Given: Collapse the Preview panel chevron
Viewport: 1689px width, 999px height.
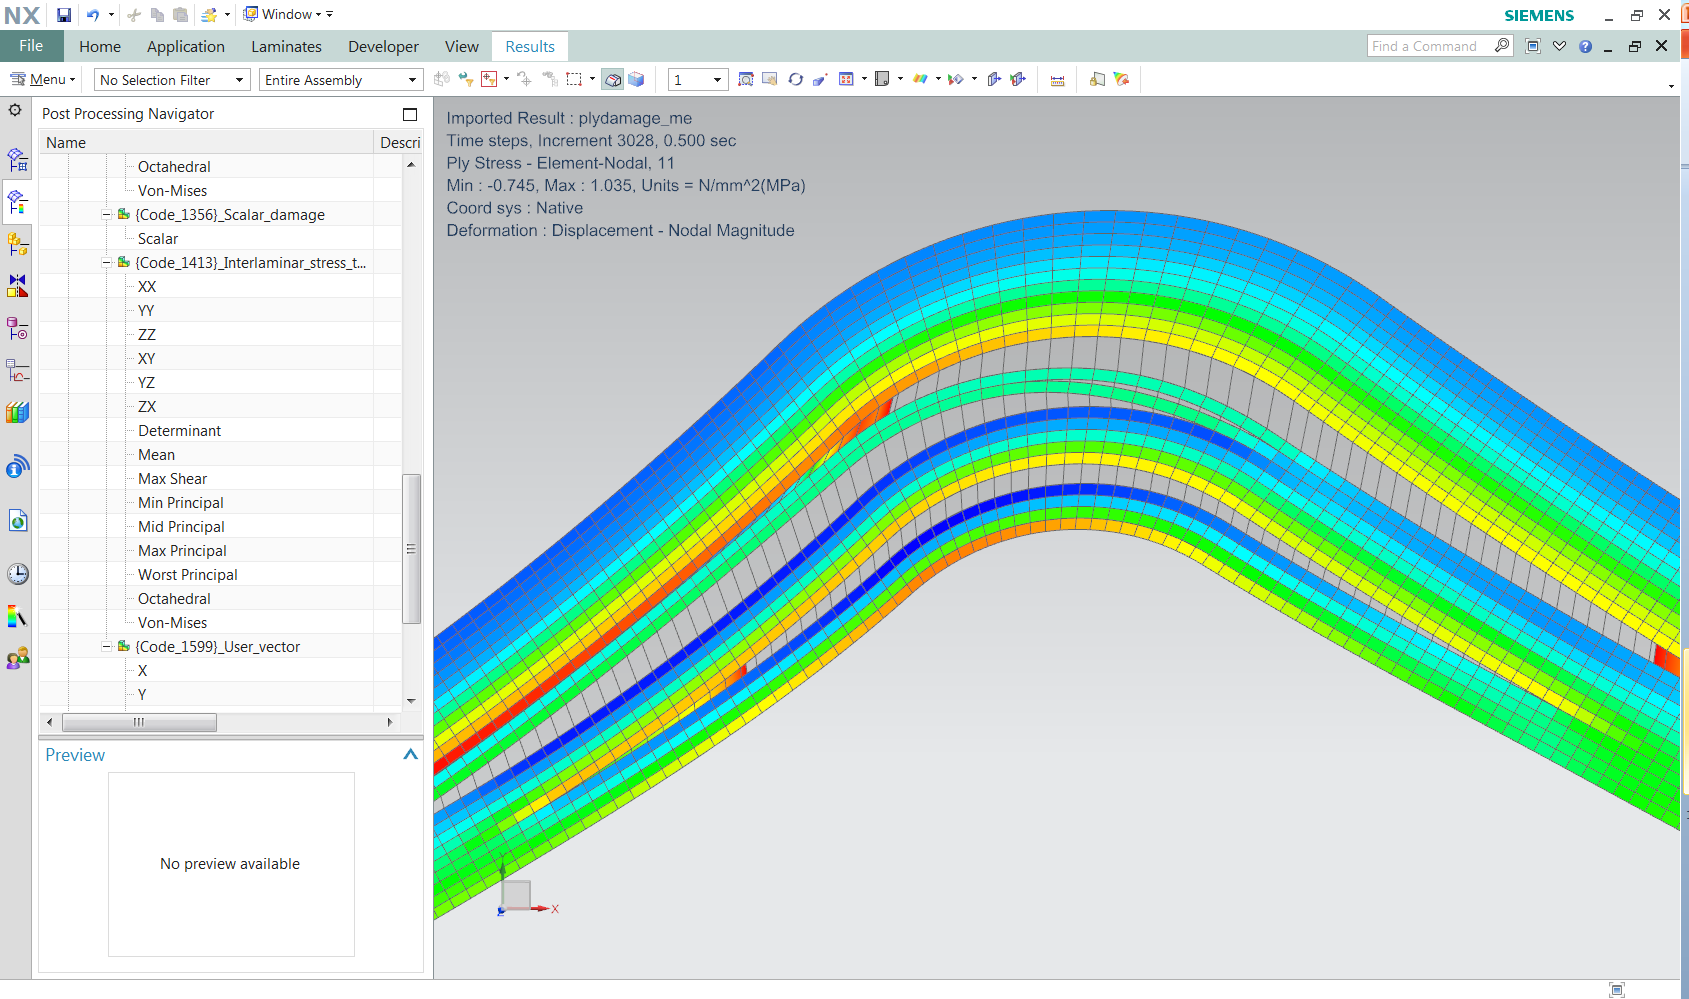Looking at the screenshot, I should (410, 755).
